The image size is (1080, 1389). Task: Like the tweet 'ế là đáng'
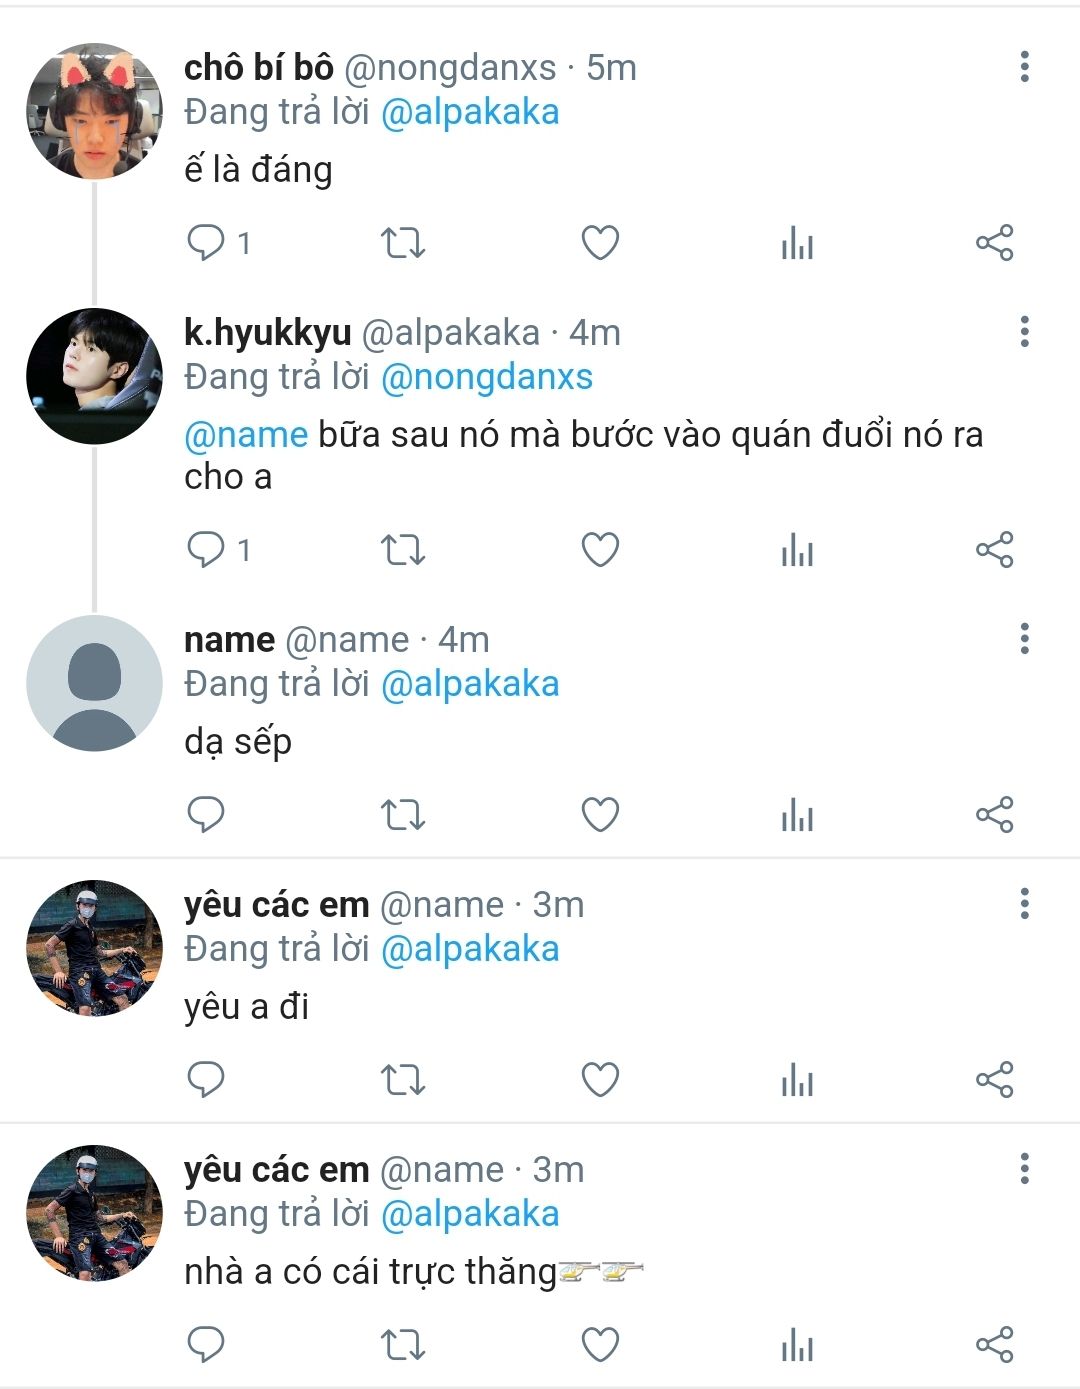pyautogui.click(x=600, y=243)
